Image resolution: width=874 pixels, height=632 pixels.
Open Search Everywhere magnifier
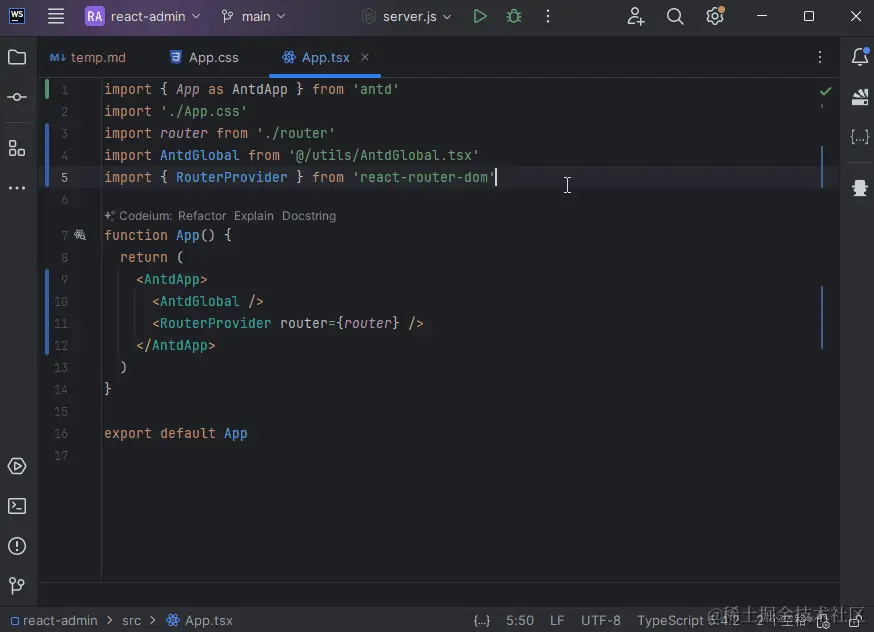pos(675,16)
